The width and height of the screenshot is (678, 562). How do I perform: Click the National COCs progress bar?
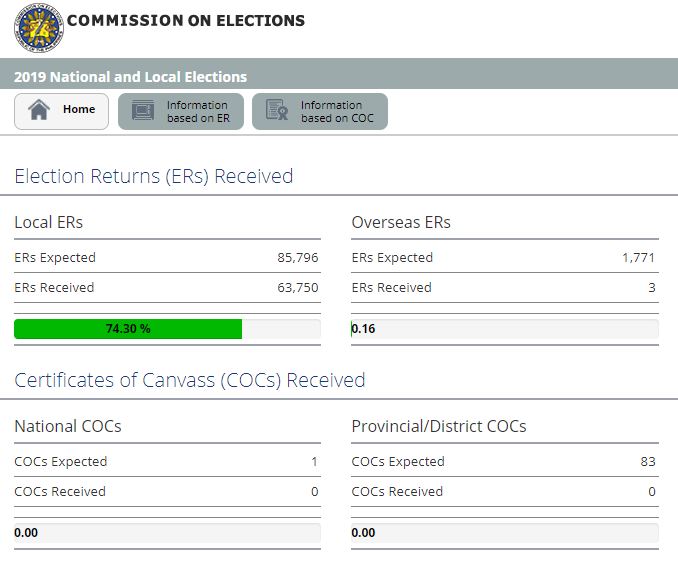click(167, 533)
